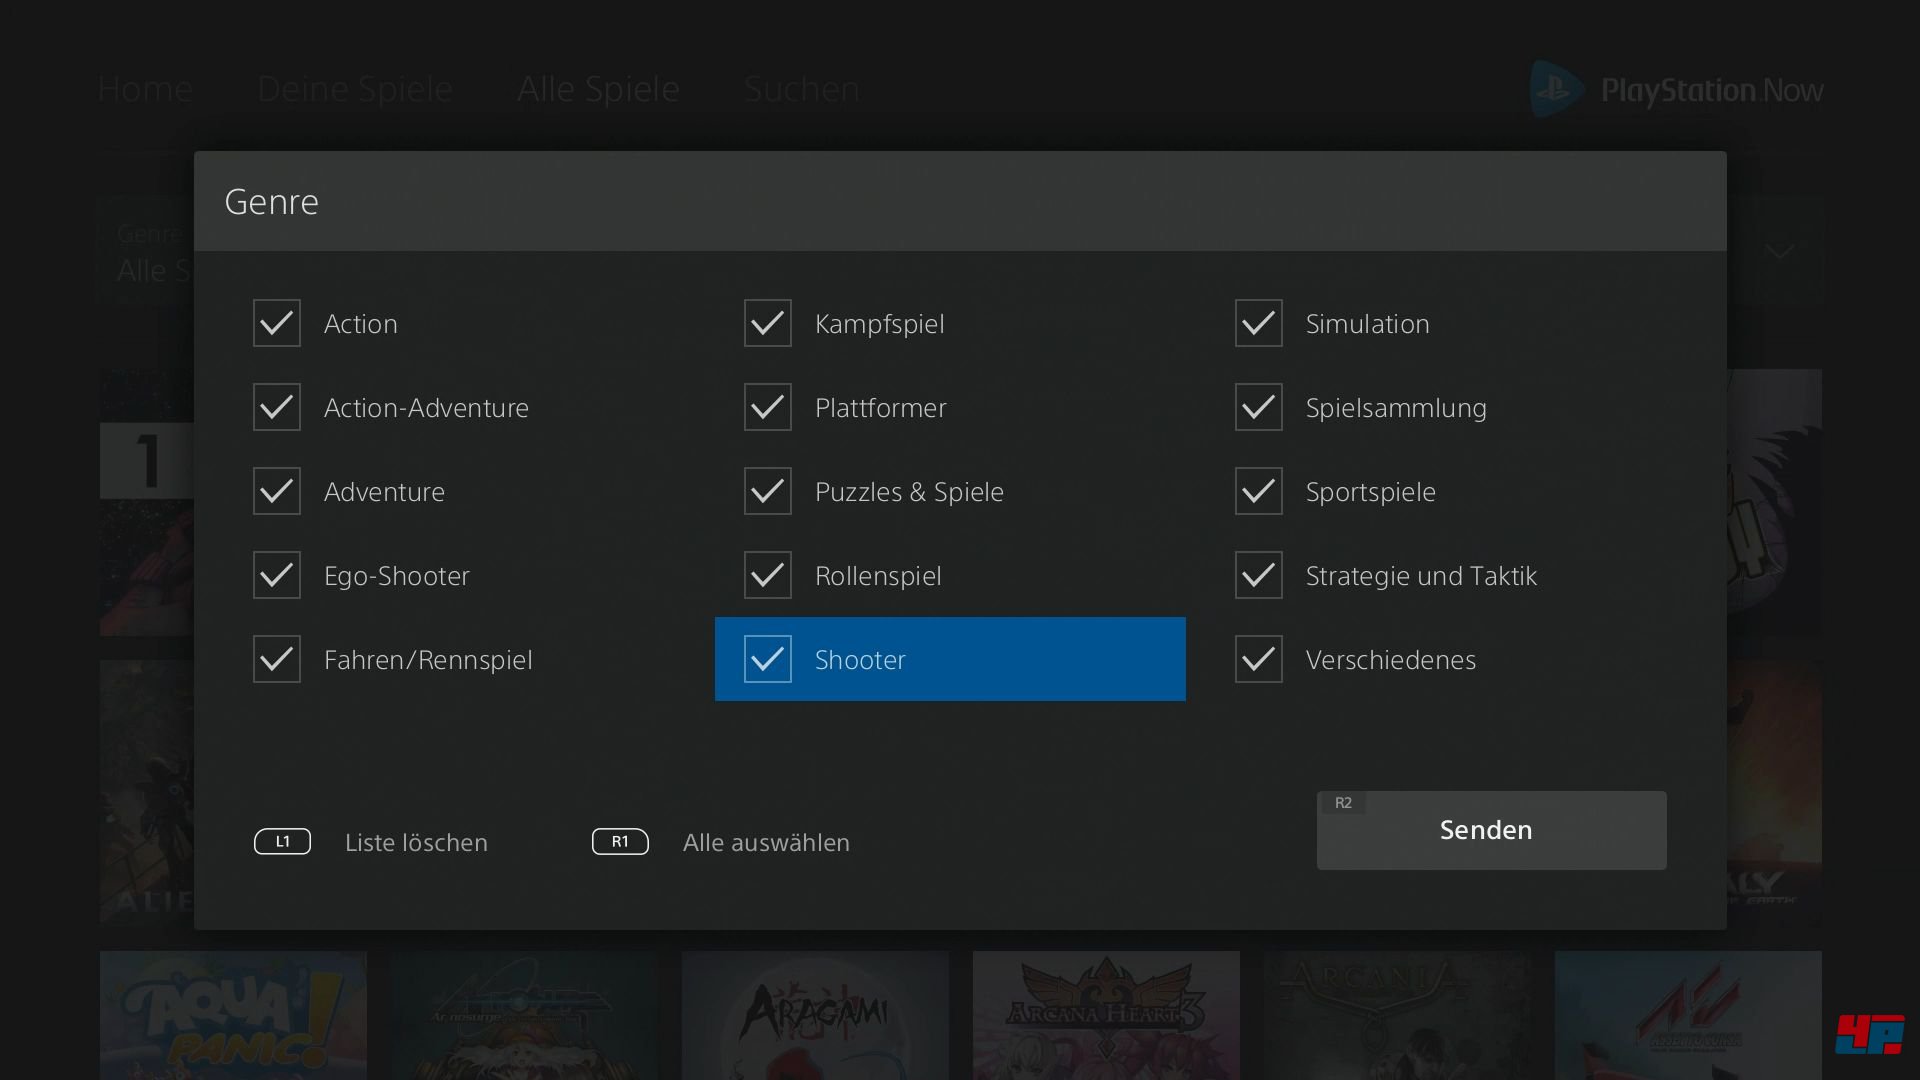
Task: Open the Alle Spiele tab
Action: [x=598, y=89]
